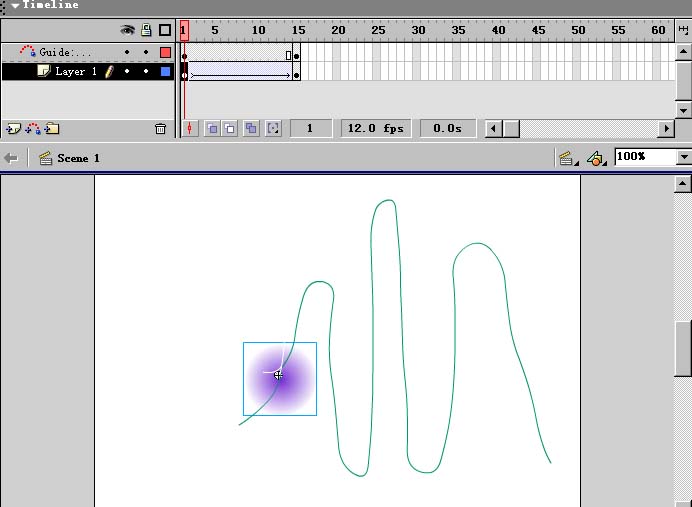Select the Guide layer keyframe at frame 15
The image size is (692, 507).
pyautogui.click(x=296, y=53)
